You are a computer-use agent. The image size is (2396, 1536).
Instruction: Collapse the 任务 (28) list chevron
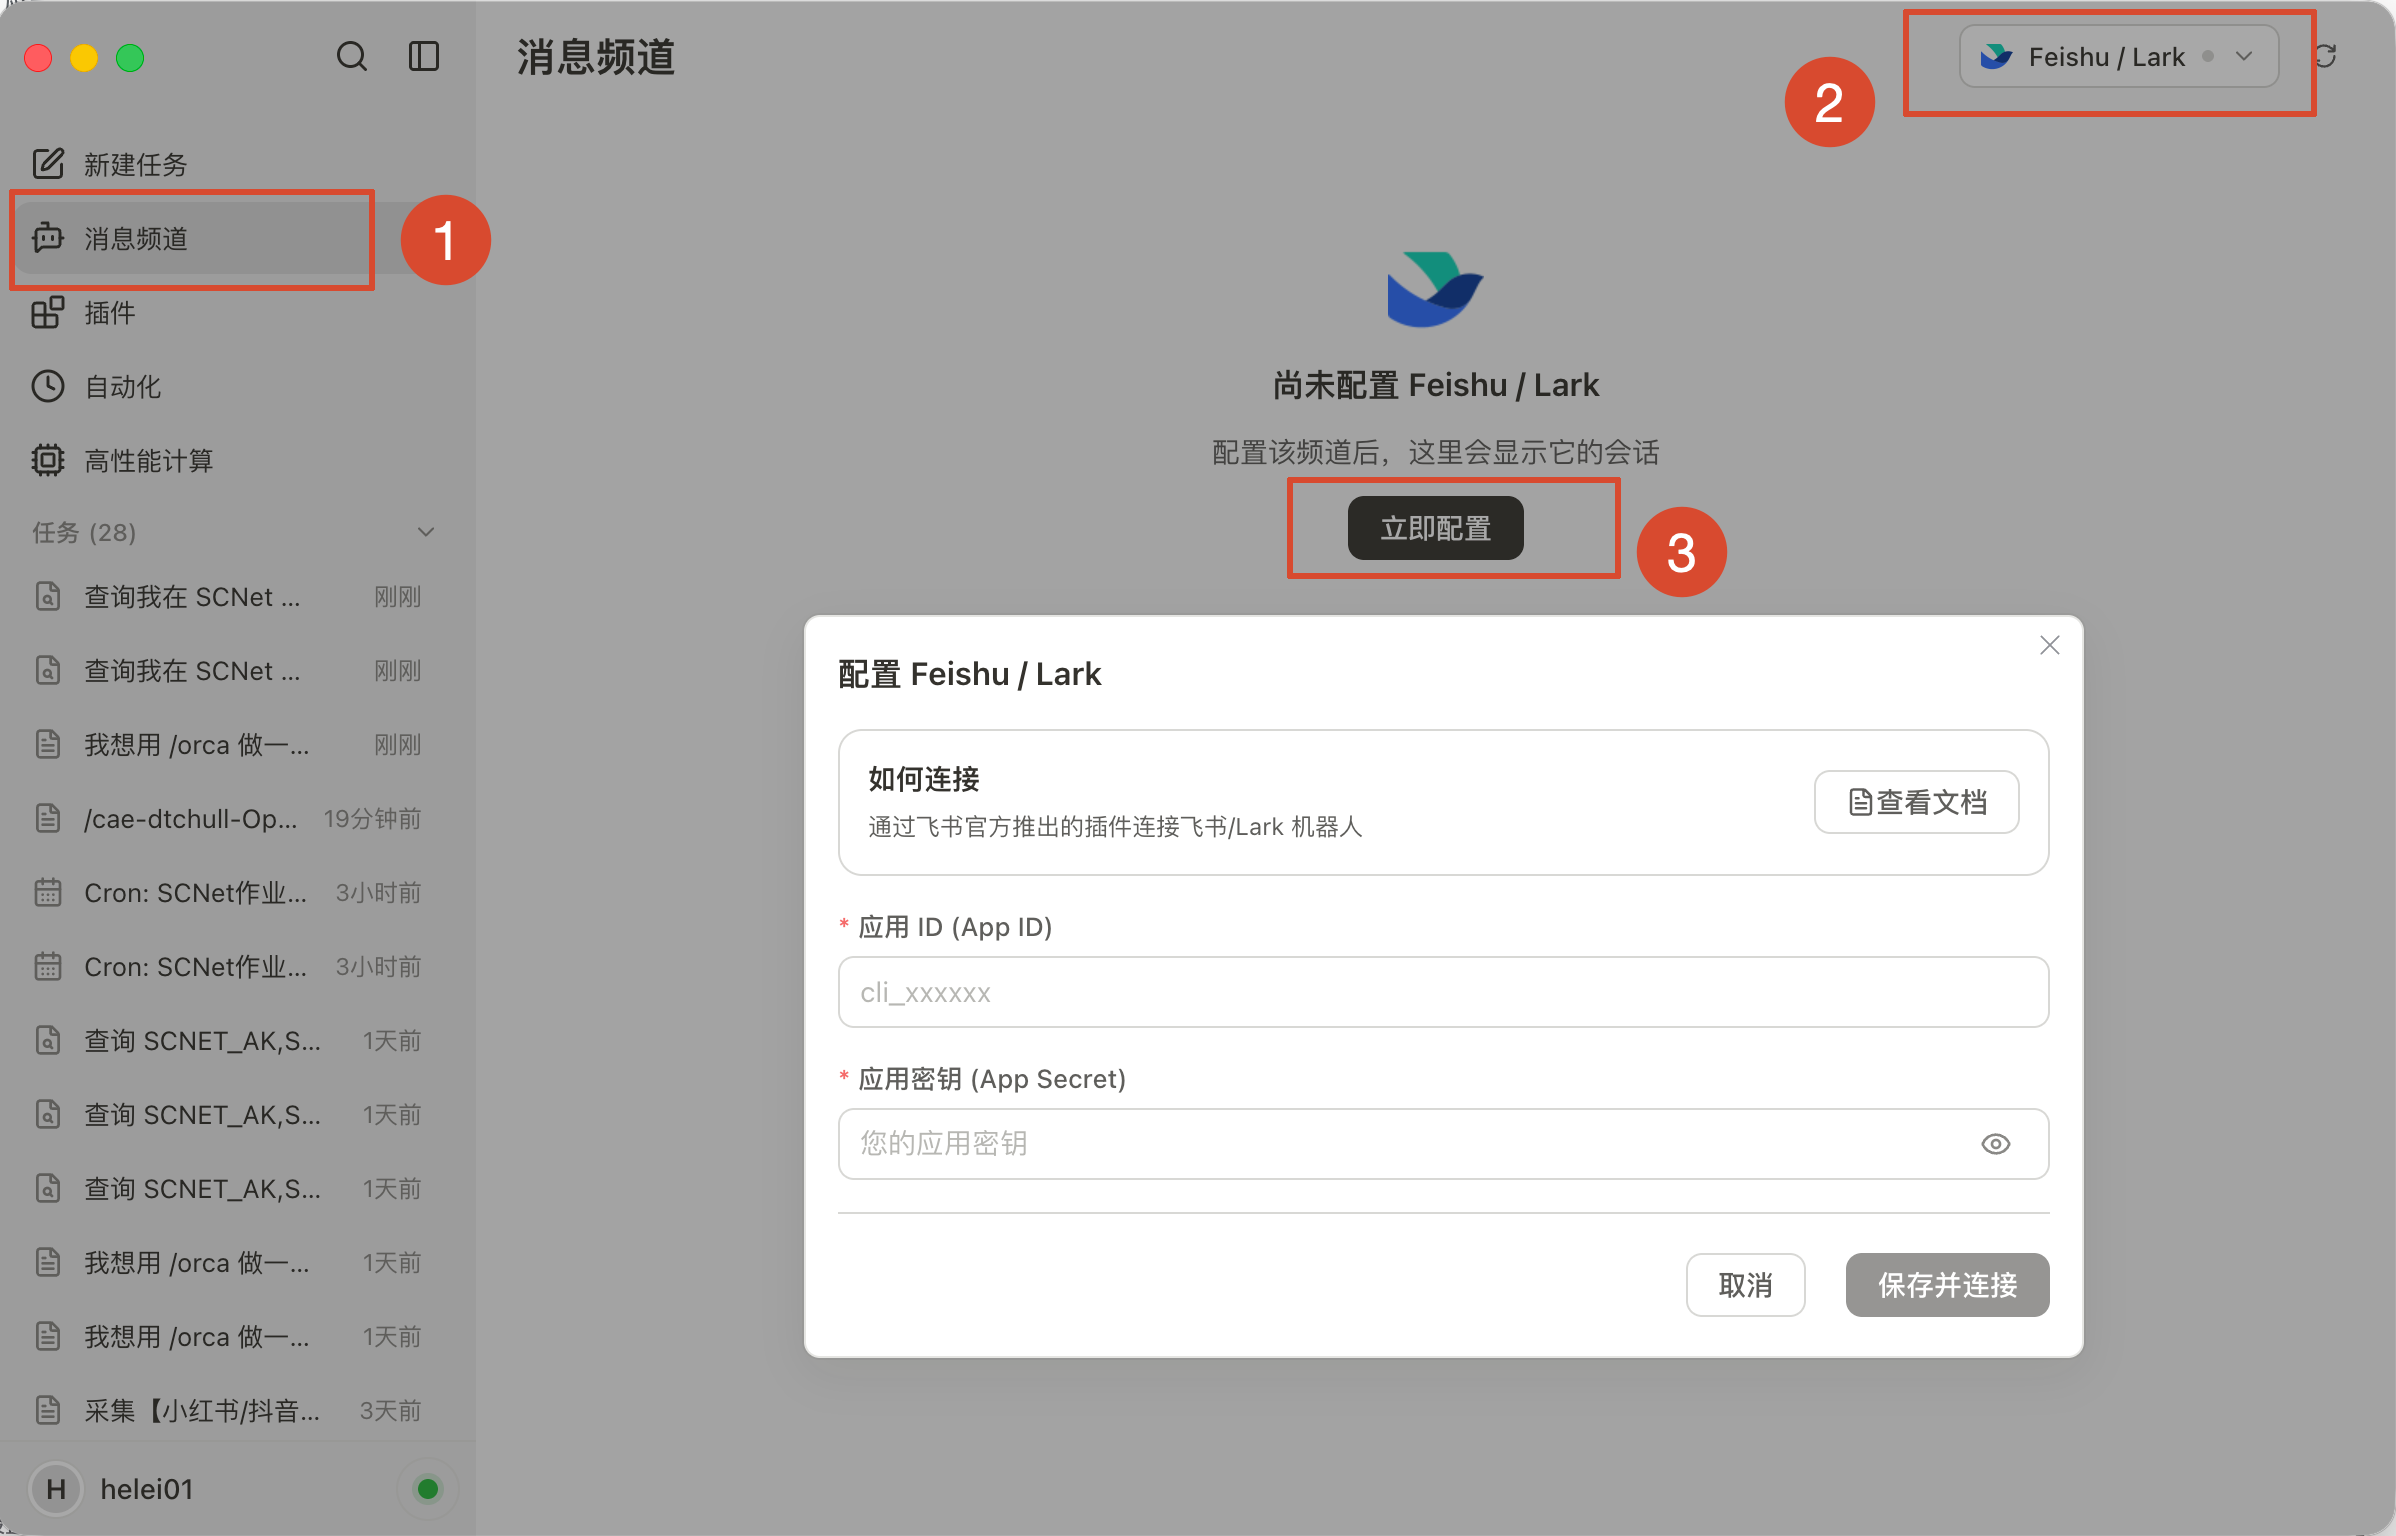pos(426,532)
